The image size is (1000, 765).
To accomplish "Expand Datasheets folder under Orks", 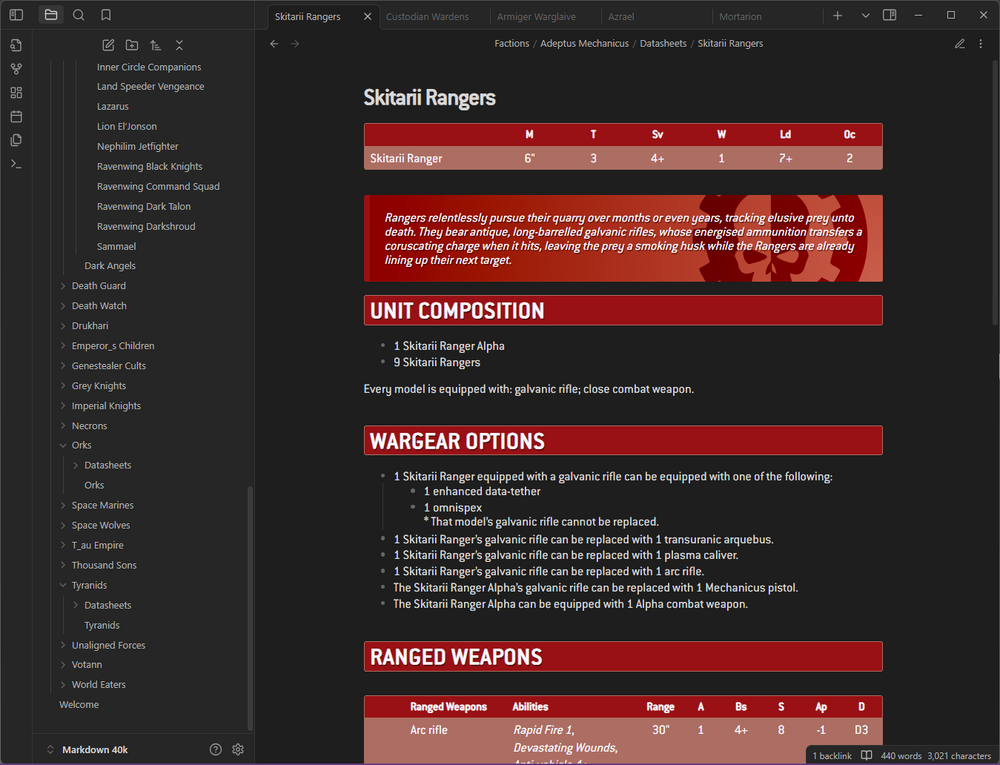I will coord(107,465).
